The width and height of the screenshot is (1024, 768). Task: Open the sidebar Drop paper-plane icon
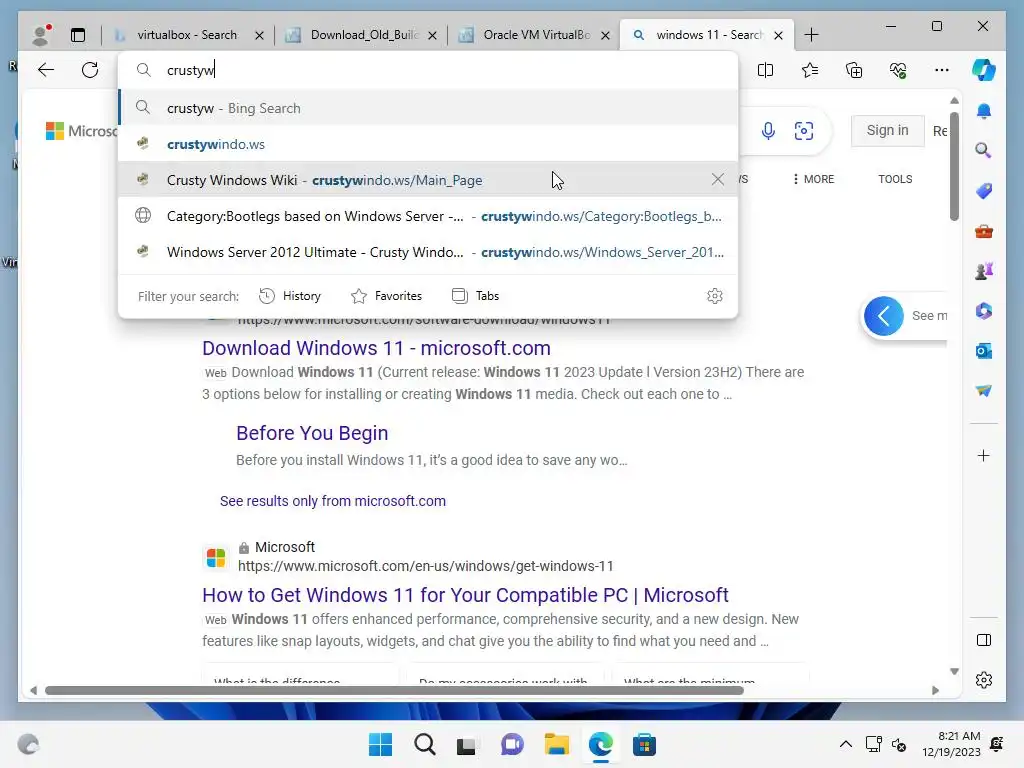coord(984,391)
